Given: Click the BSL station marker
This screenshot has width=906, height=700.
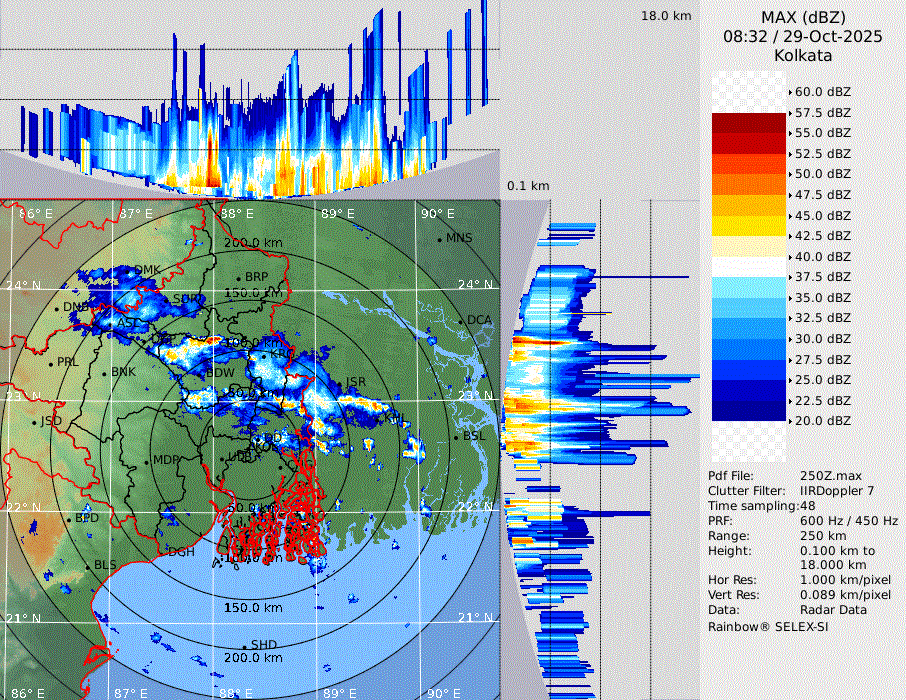Looking at the screenshot, I should 457,437.
